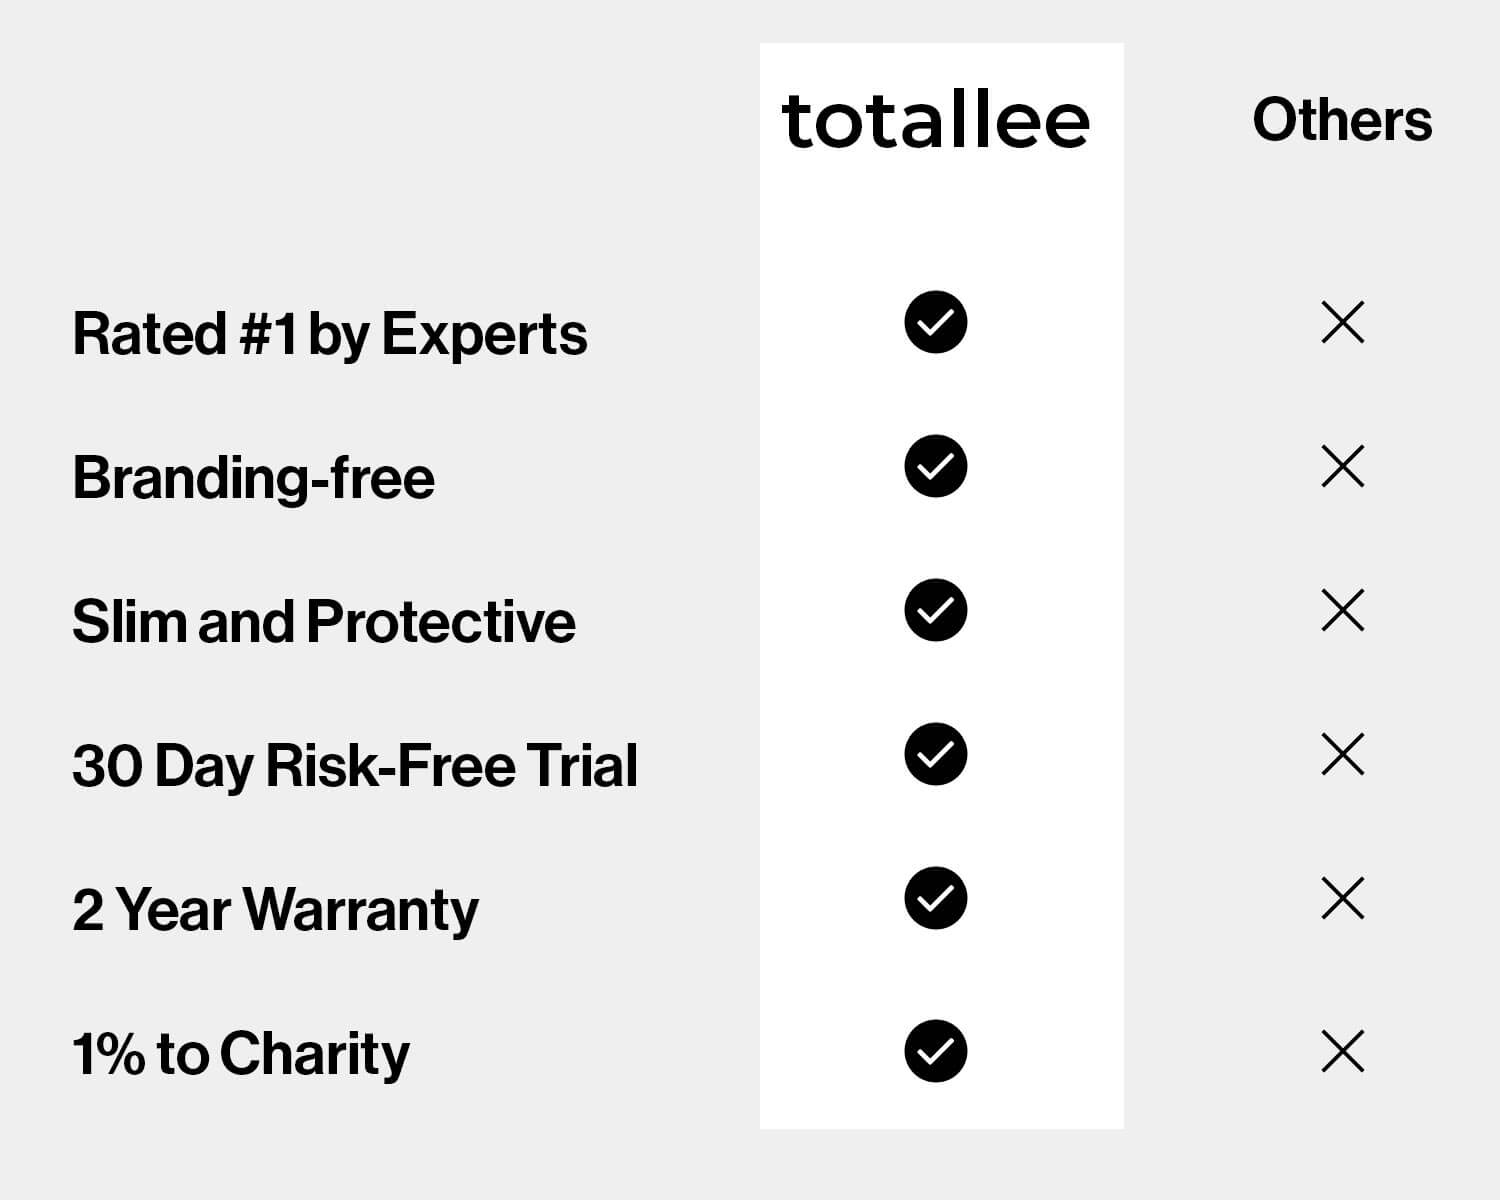1500x1200 pixels.
Task: Click the 1% to Charity label
Action: pos(240,1054)
